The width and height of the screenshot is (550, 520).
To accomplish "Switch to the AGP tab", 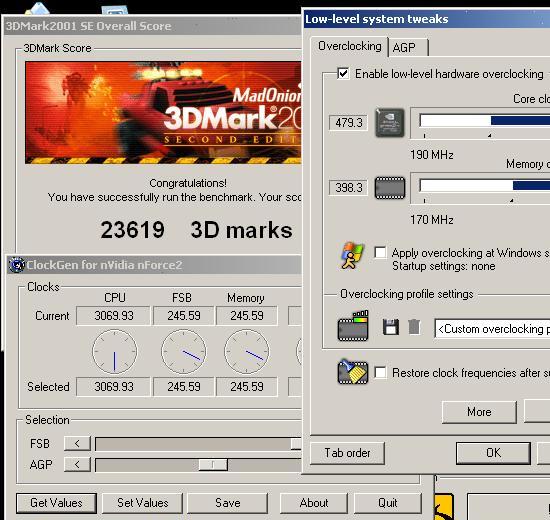I will [408, 47].
